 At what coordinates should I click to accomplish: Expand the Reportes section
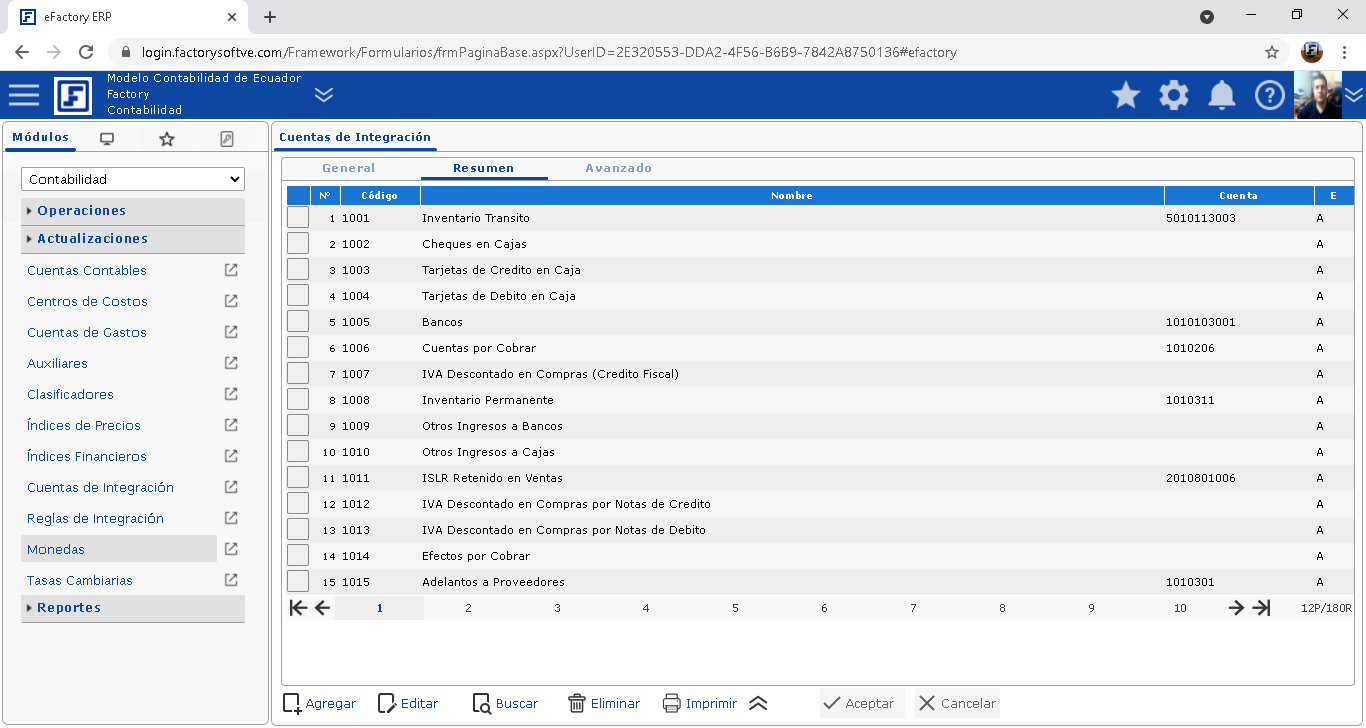coord(69,608)
